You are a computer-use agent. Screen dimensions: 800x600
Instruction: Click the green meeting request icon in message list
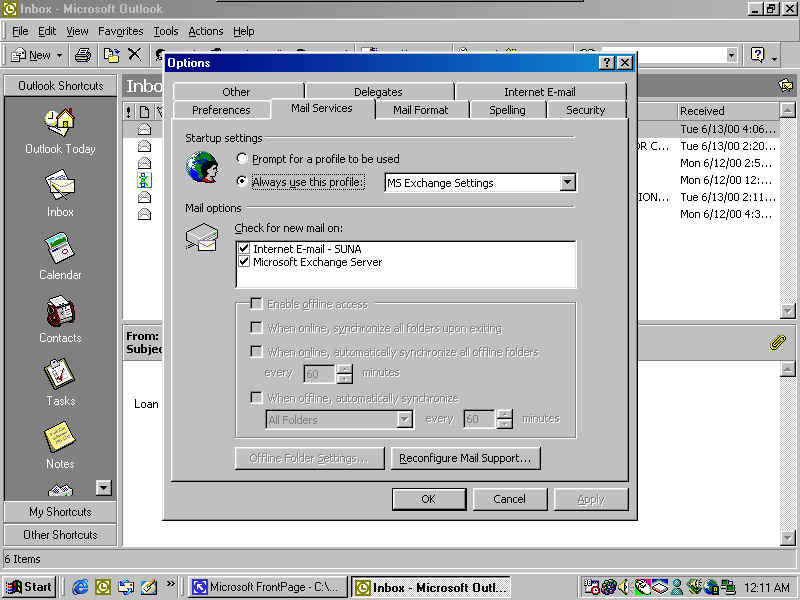point(144,180)
